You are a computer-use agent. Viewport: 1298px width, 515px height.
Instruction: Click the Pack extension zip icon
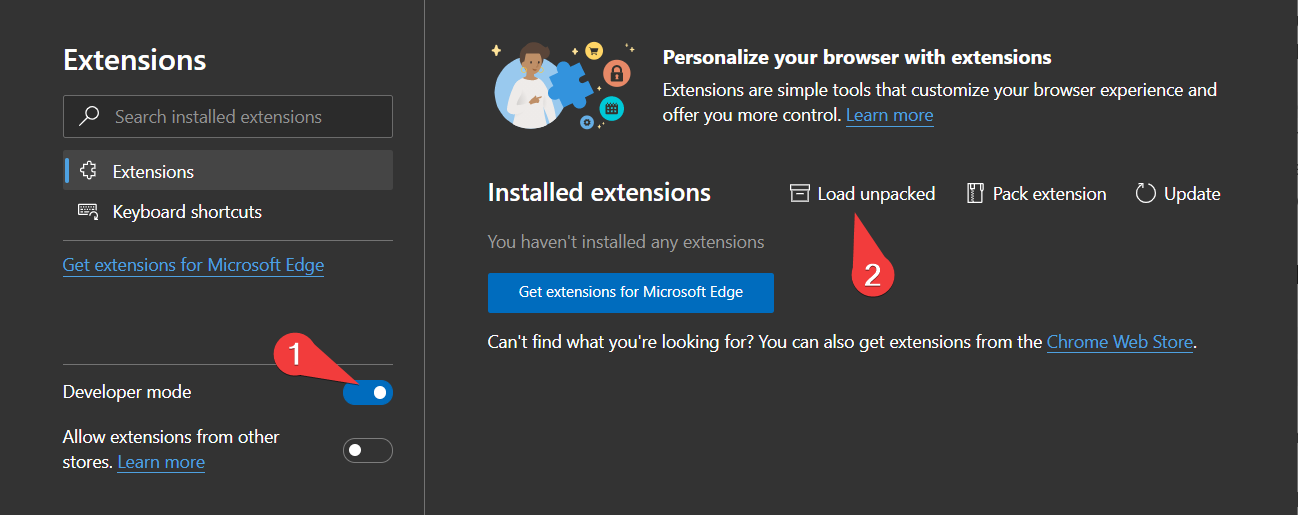pyautogui.click(x=975, y=194)
